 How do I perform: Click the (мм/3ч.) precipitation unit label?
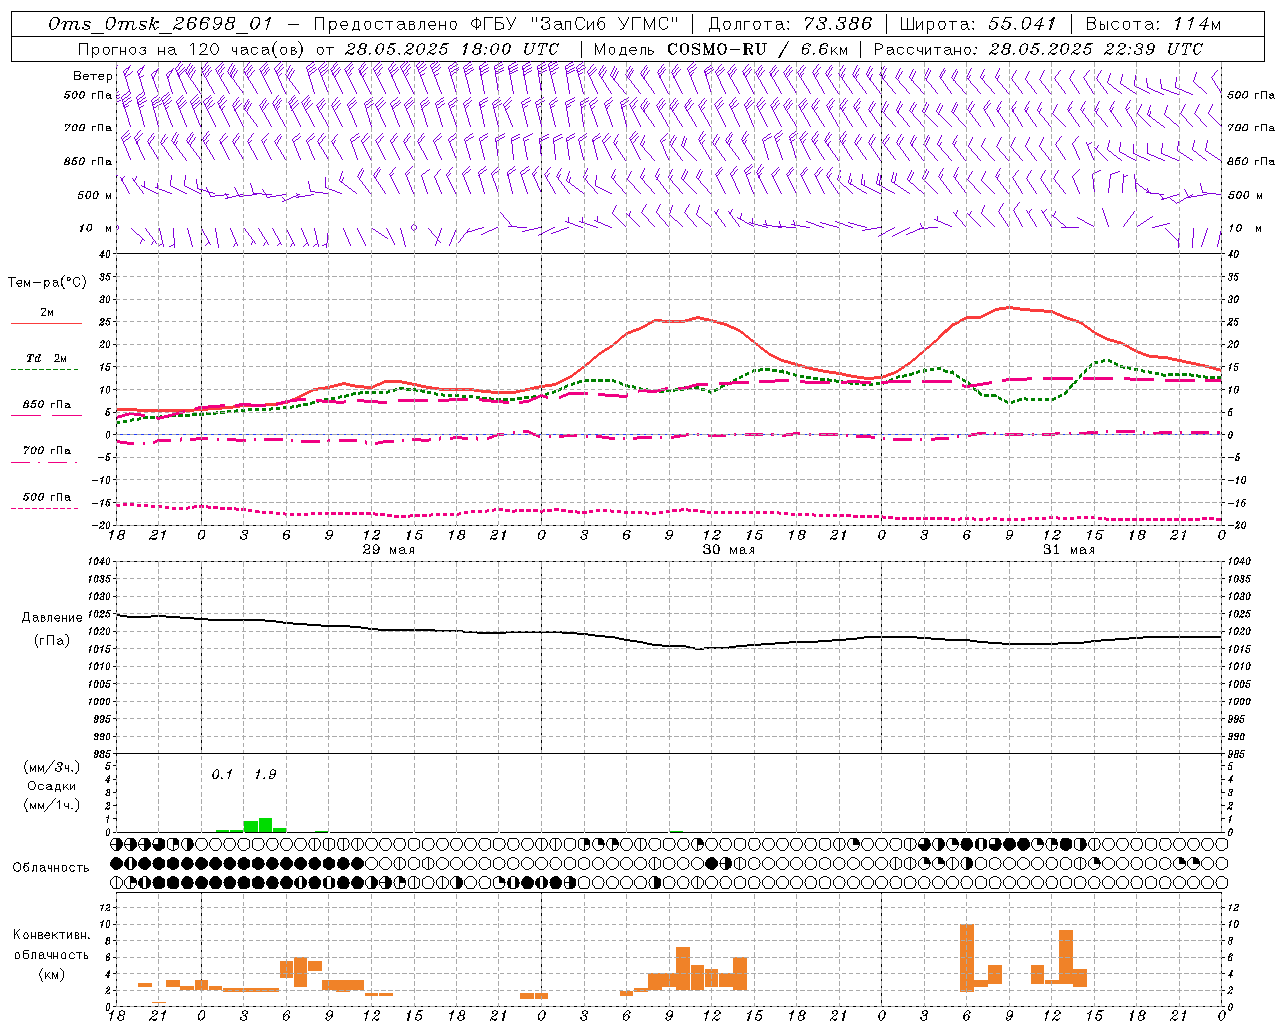coord(52,767)
